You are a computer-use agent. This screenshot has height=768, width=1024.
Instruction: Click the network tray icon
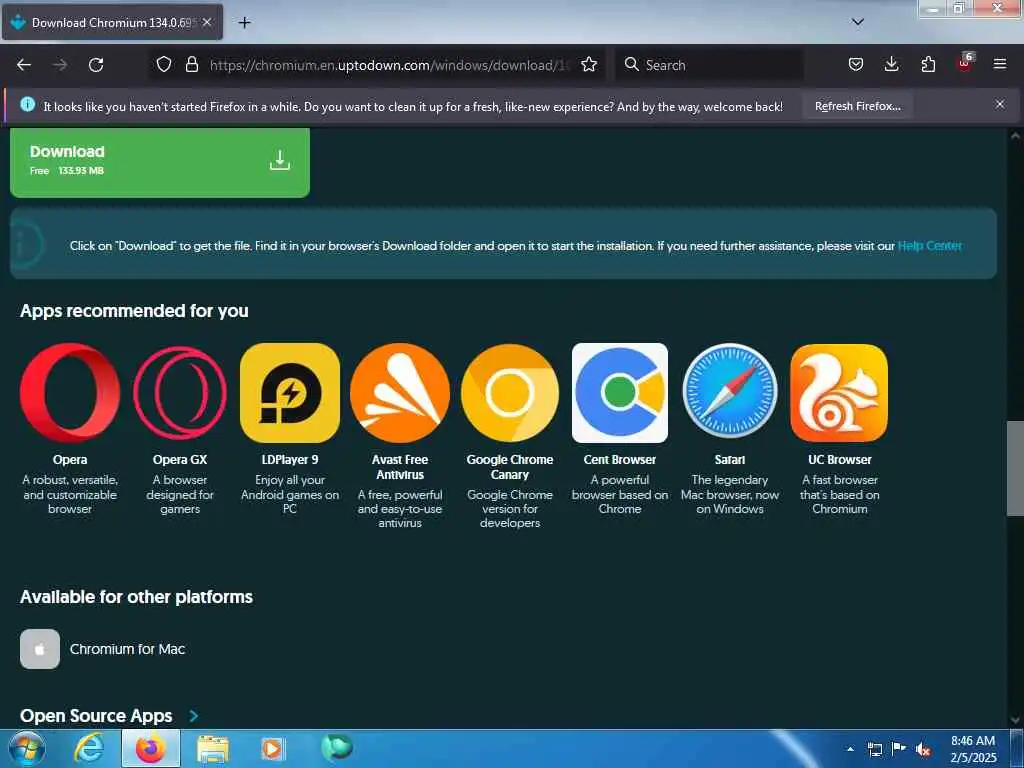click(874, 750)
